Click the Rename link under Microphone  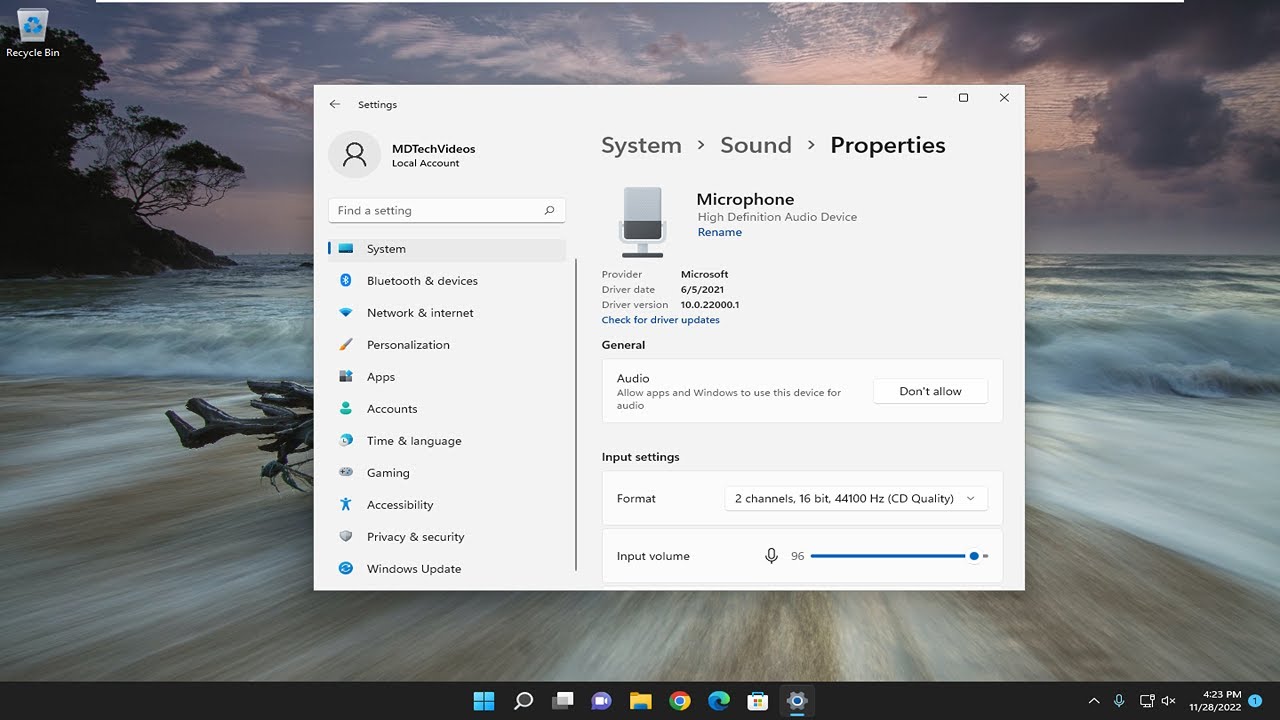pyautogui.click(x=720, y=232)
